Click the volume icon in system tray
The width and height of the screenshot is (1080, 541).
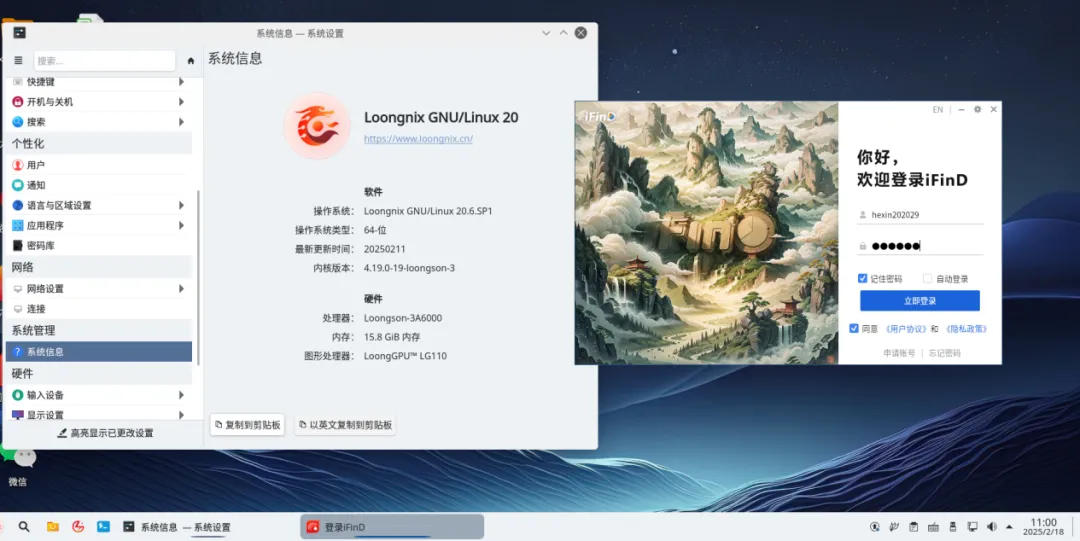tap(992, 527)
